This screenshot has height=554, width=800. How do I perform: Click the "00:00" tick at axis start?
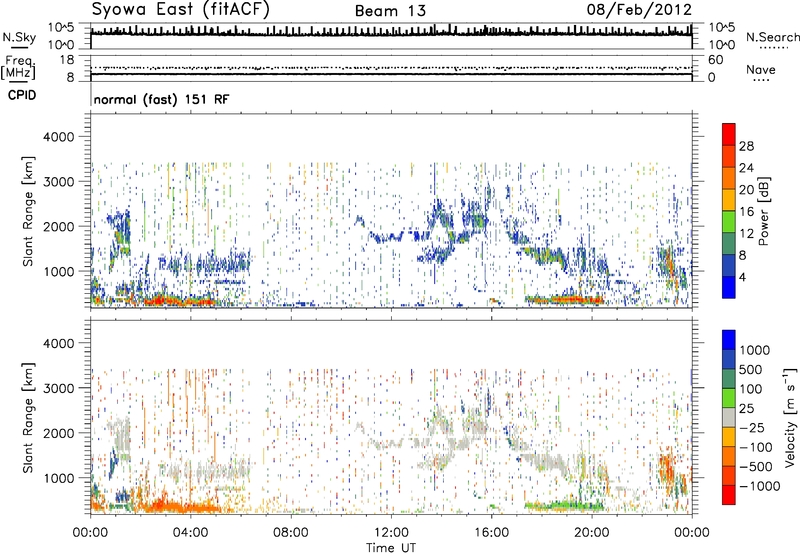click(x=90, y=533)
